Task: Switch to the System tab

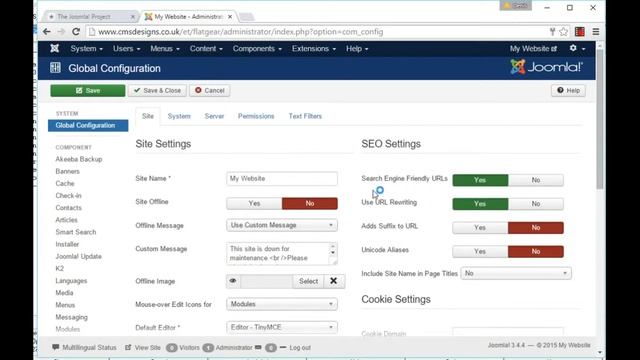Action: (x=179, y=116)
